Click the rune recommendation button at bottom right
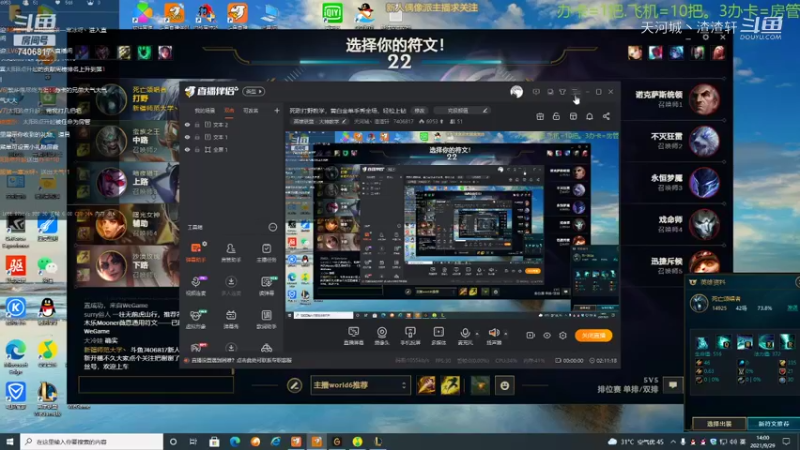 coord(773,423)
